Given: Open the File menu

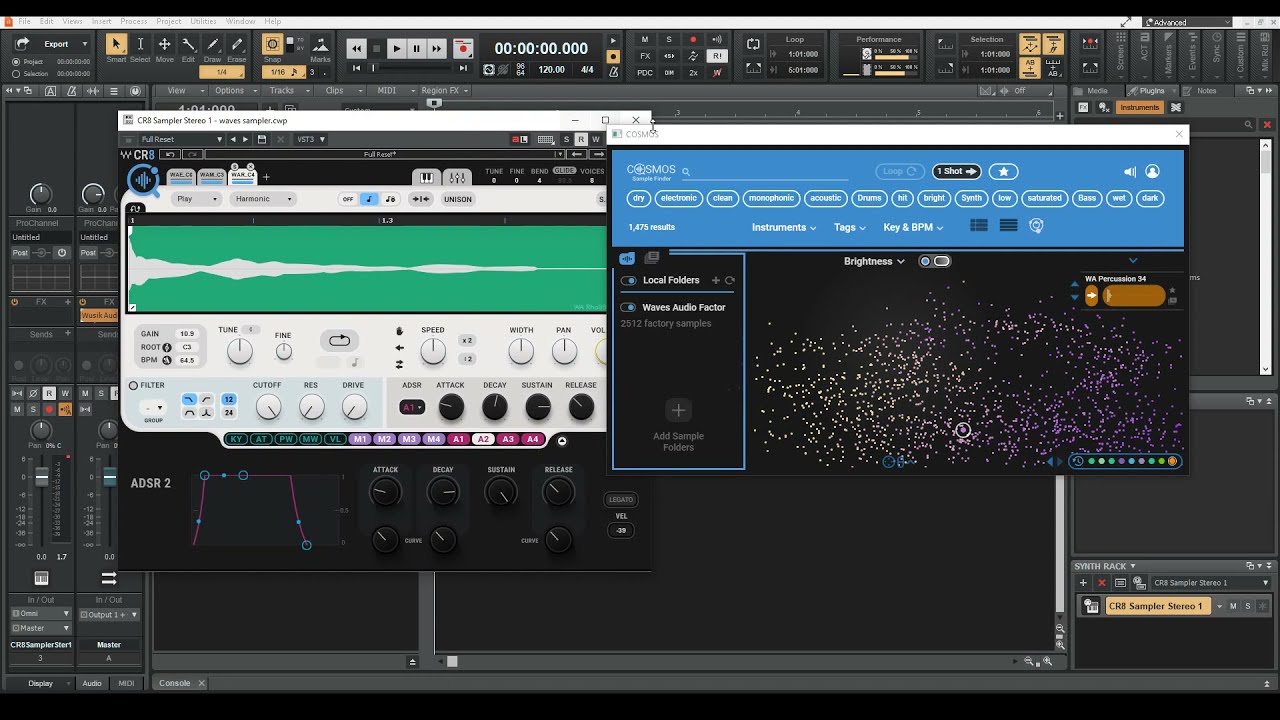Looking at the screenshot, I should (x=24, y=21).
